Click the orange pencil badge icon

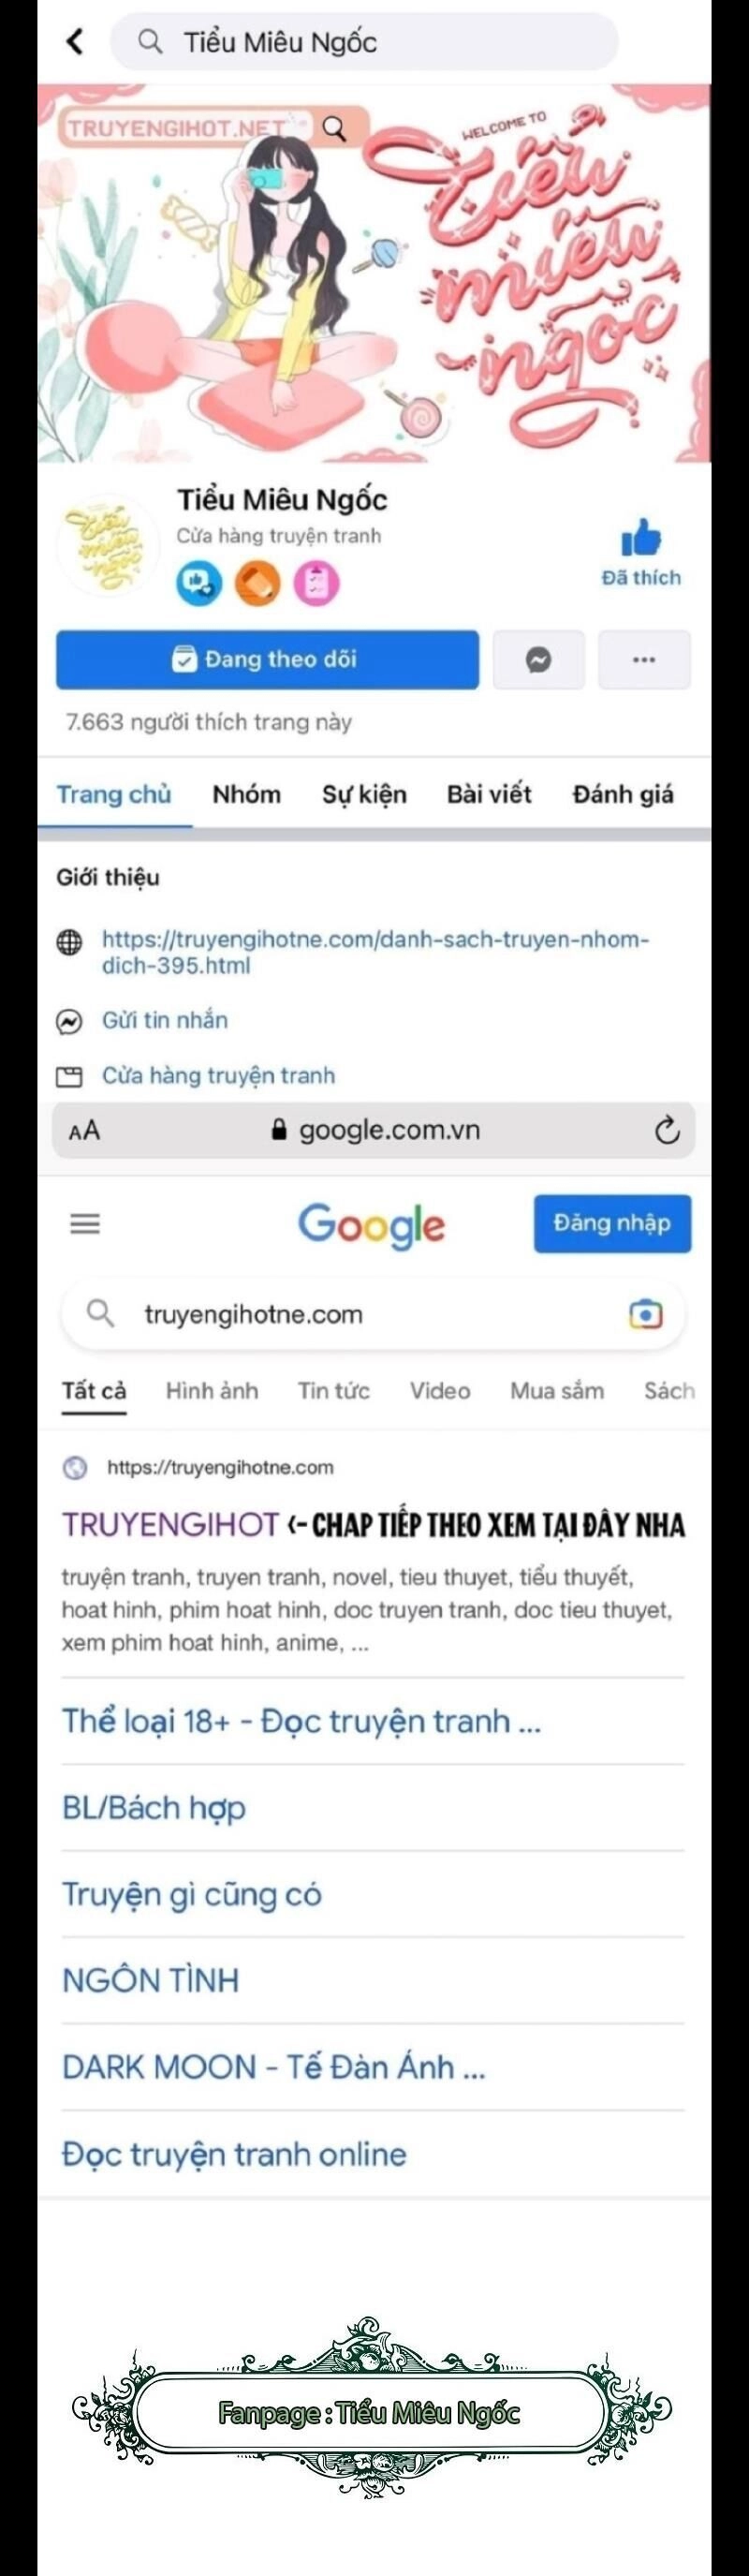coord(257,583)
